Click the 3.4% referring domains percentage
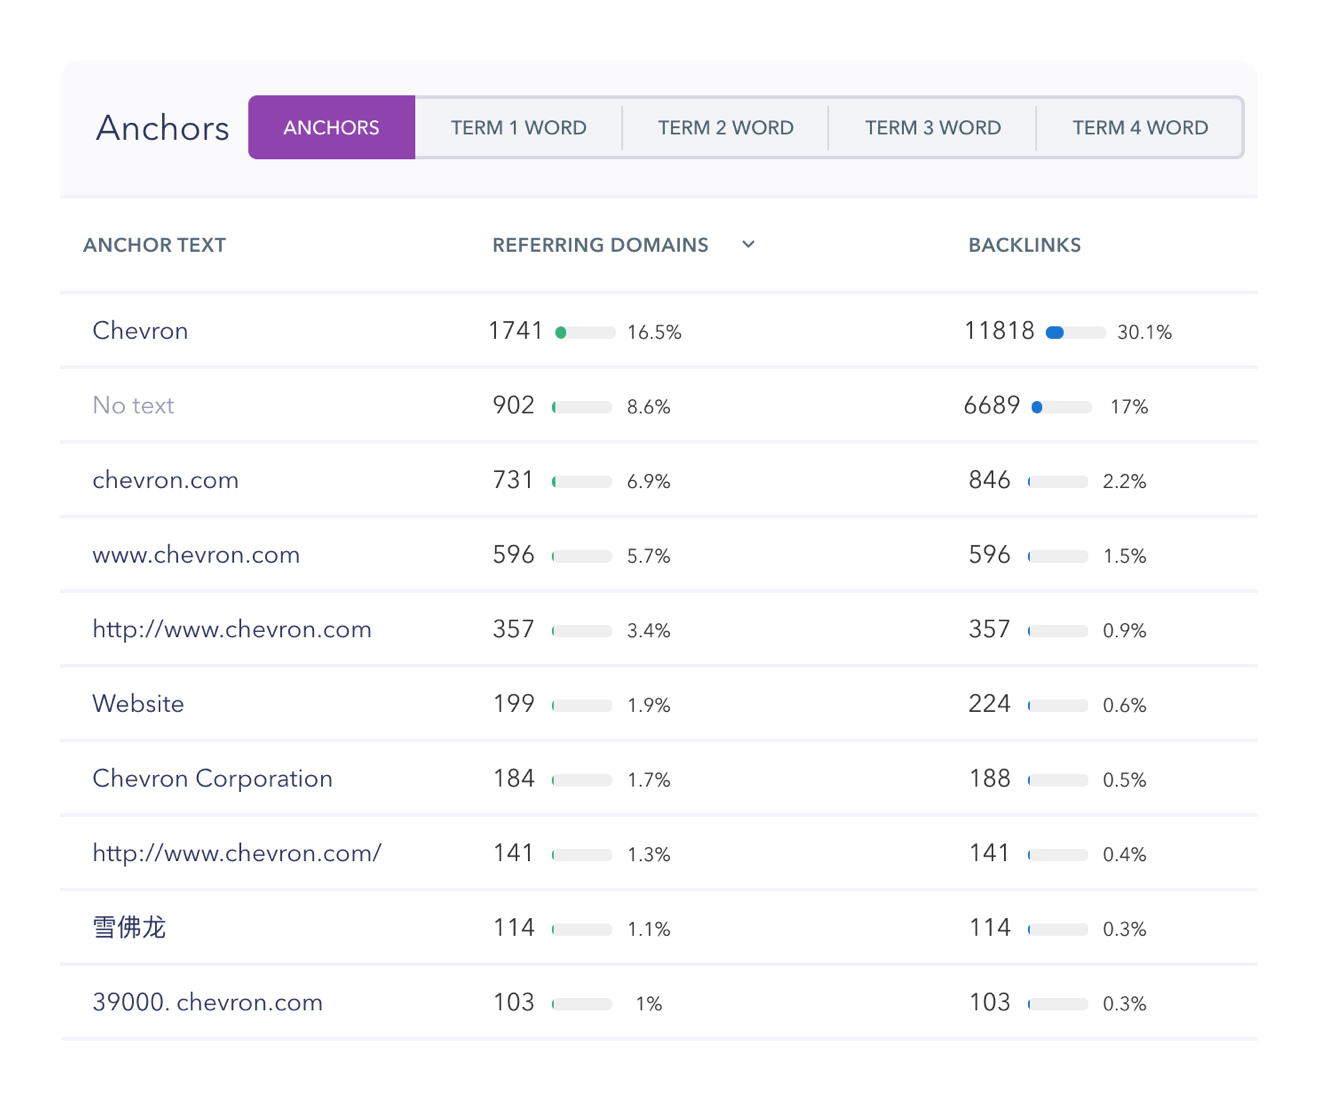 (x=648, y=631)
